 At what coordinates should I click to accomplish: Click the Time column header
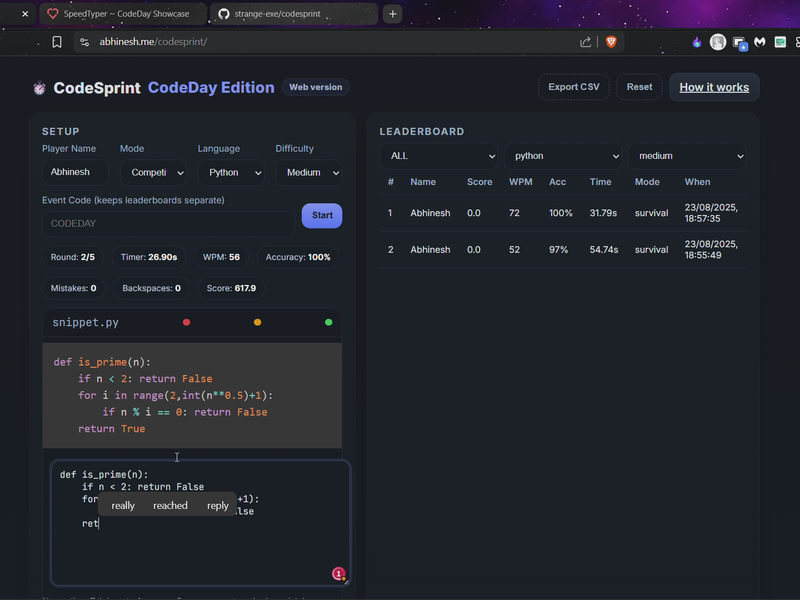pyautogui.click(x=601, y=182)
